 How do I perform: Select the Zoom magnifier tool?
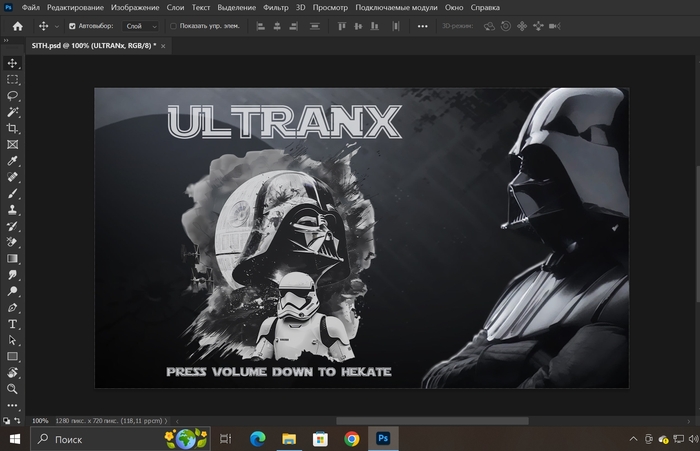click(13, 389)
